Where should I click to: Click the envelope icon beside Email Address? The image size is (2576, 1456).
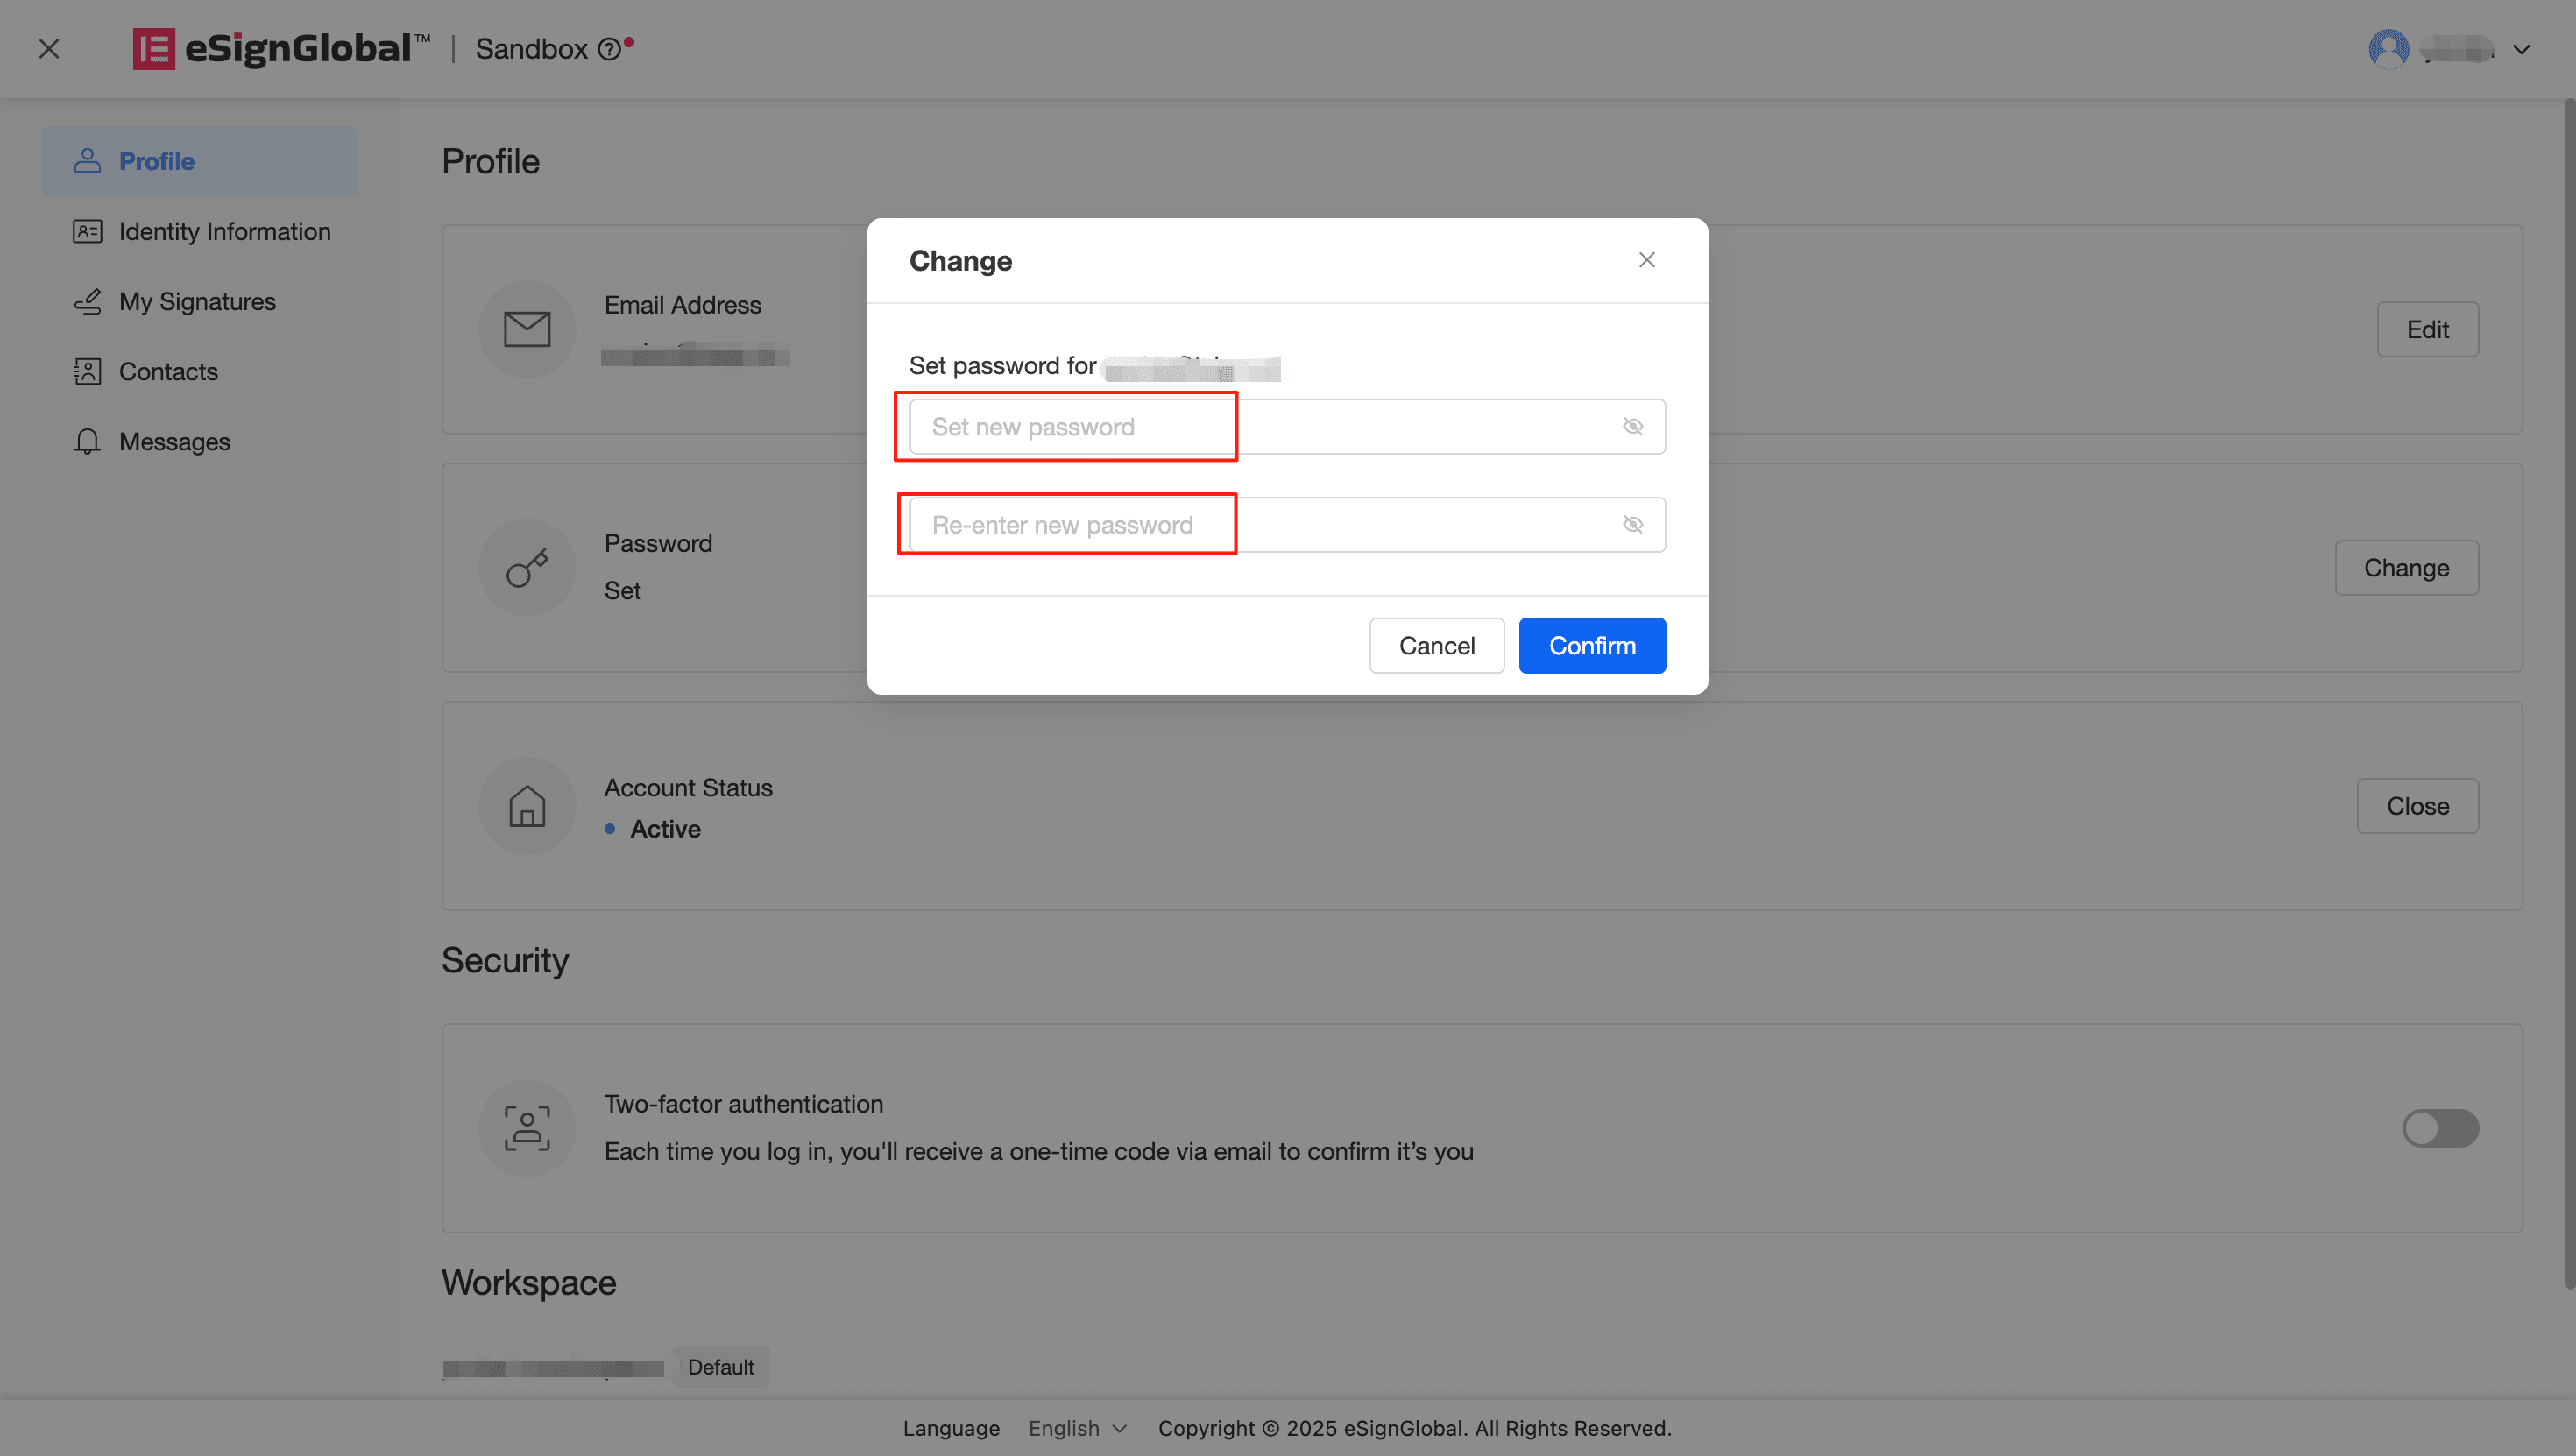(527, 329)
